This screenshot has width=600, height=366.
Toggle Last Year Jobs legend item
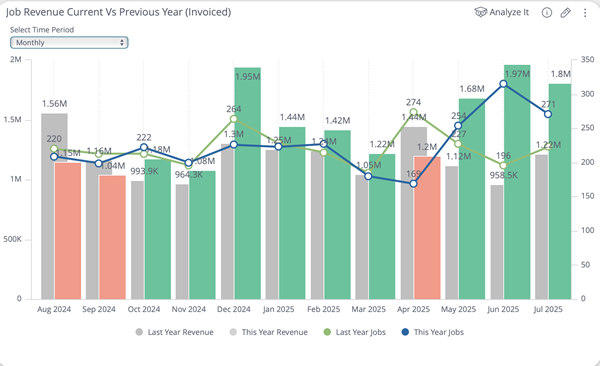(354, 332)
